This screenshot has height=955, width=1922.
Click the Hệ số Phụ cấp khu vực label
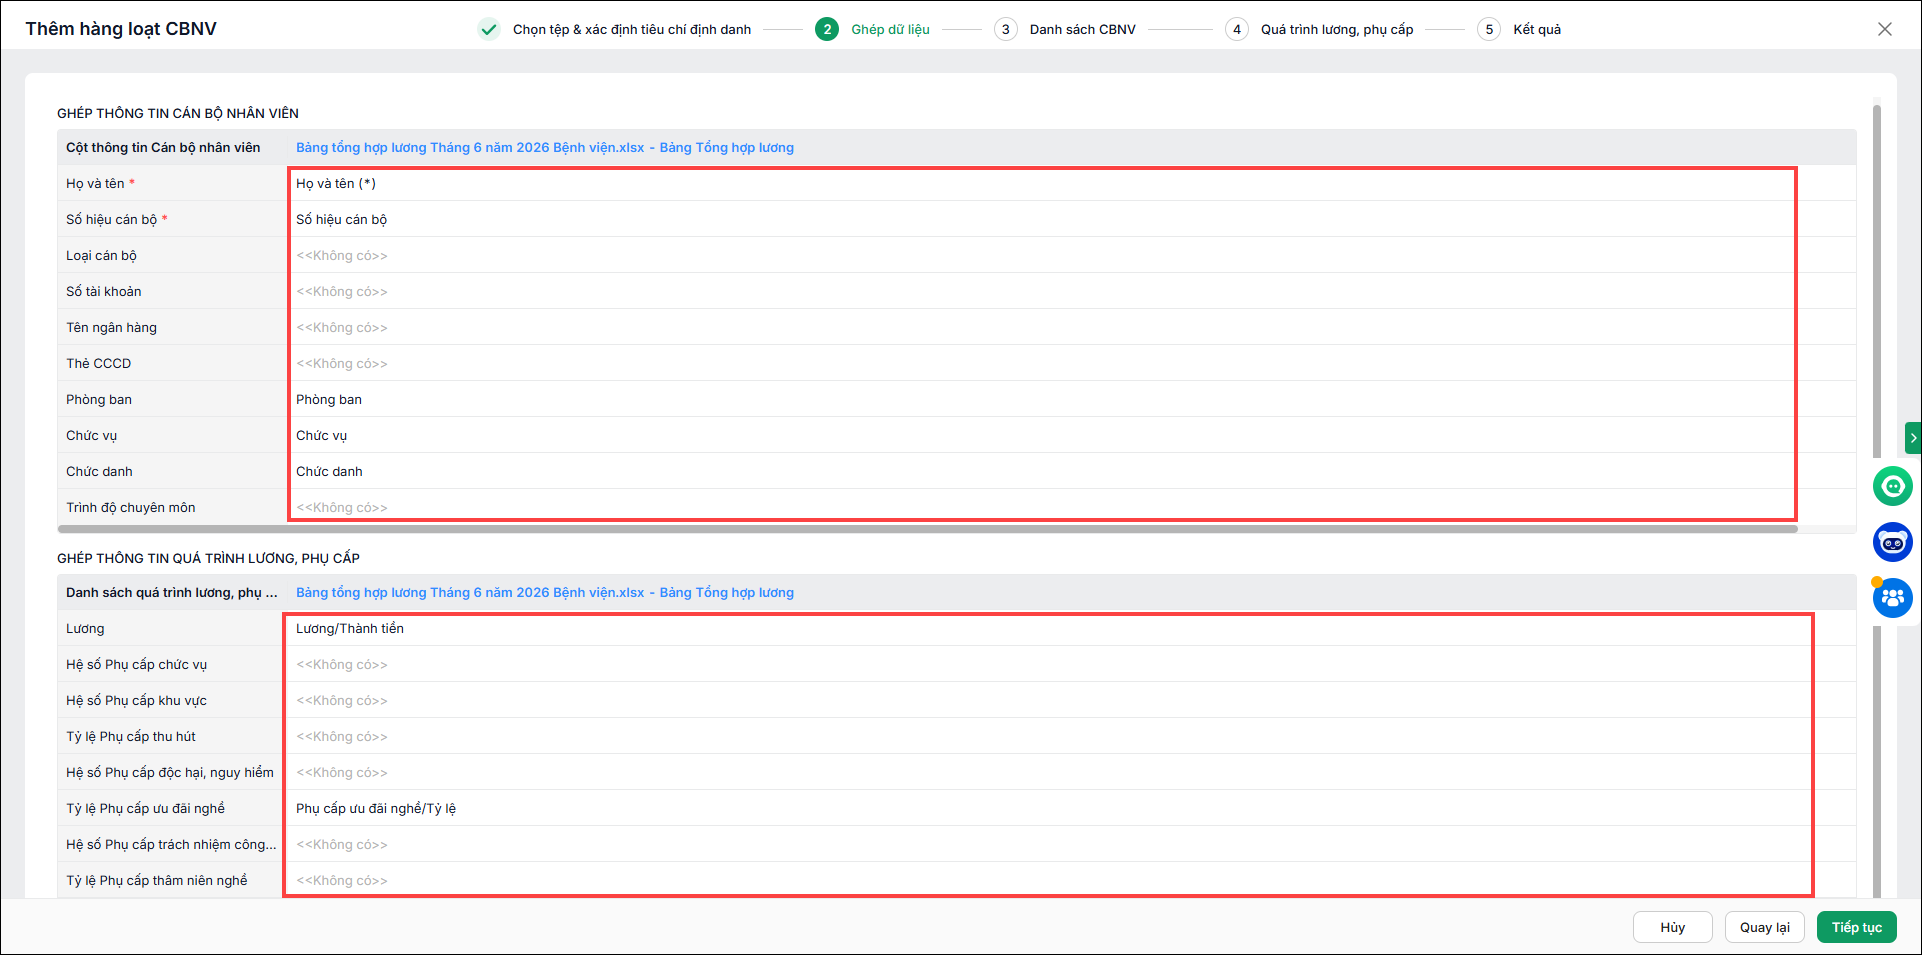[x=136, y=700]
